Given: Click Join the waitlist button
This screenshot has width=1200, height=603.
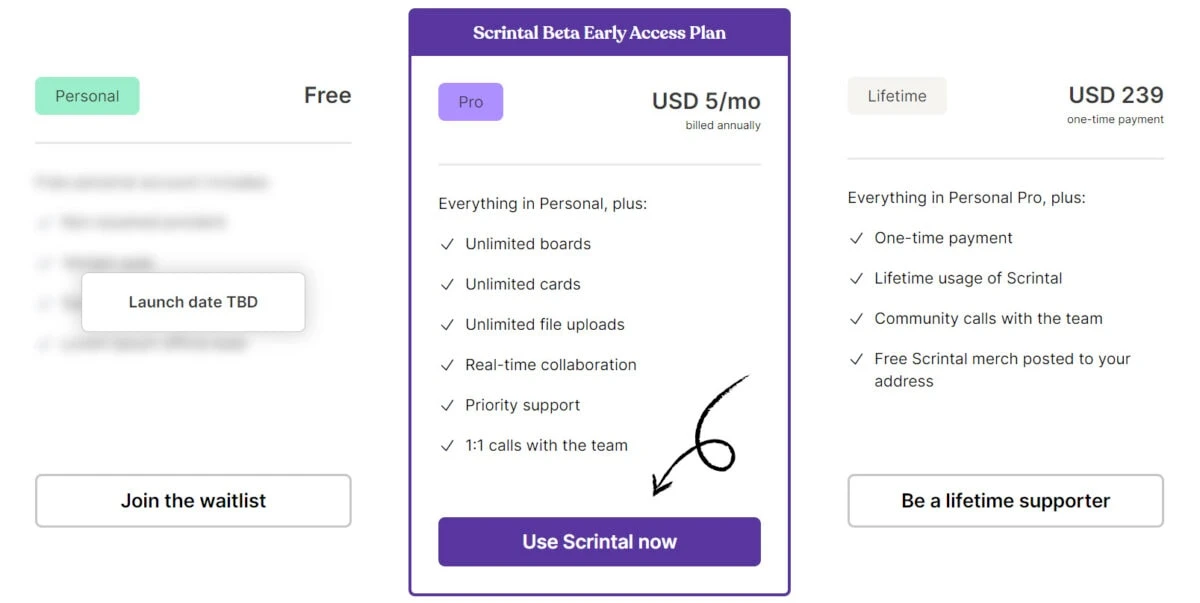Looking at the screenshot, I should pos(193,501).
